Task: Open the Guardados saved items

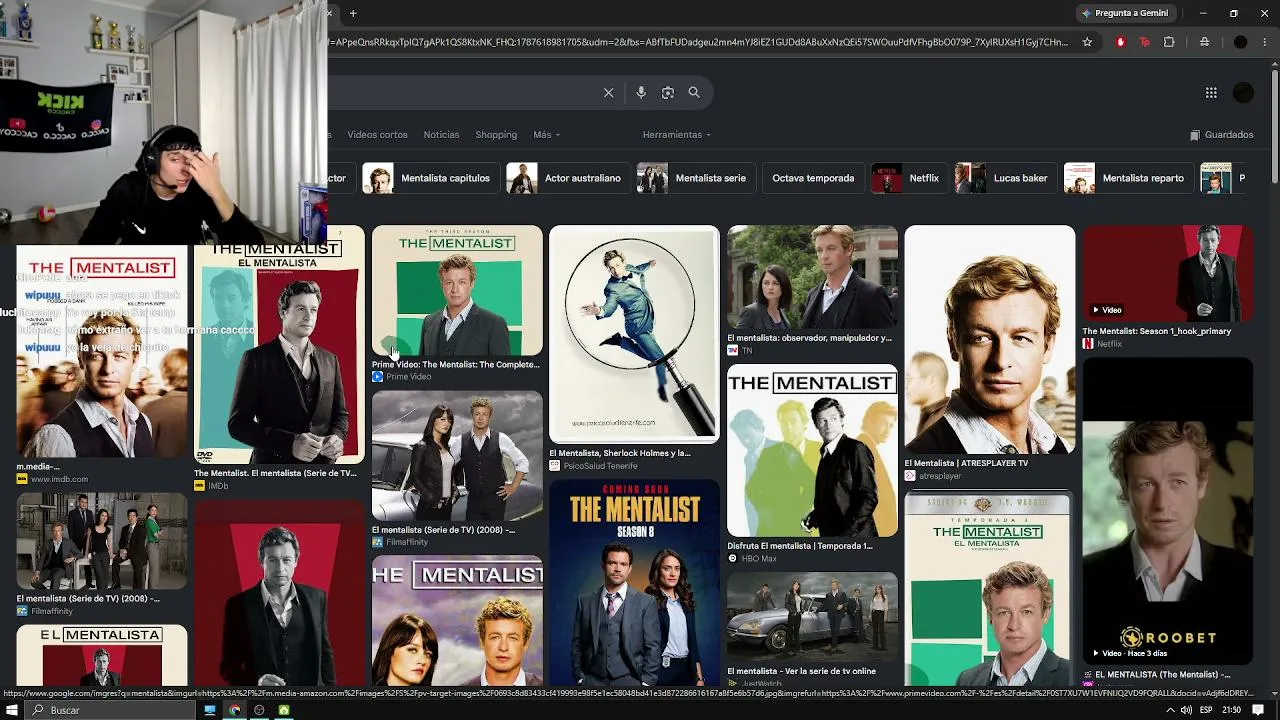Action: [x=1221, y=135]
